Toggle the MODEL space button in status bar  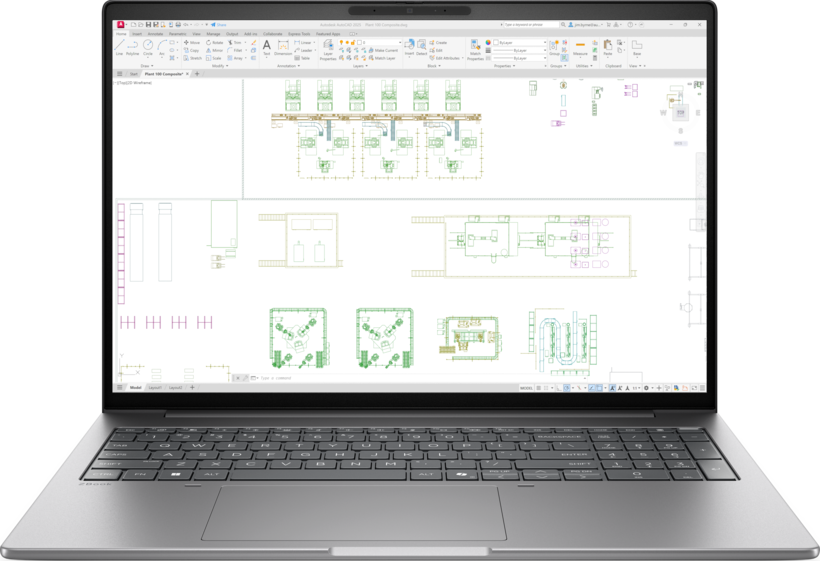[x=526, y=388]
